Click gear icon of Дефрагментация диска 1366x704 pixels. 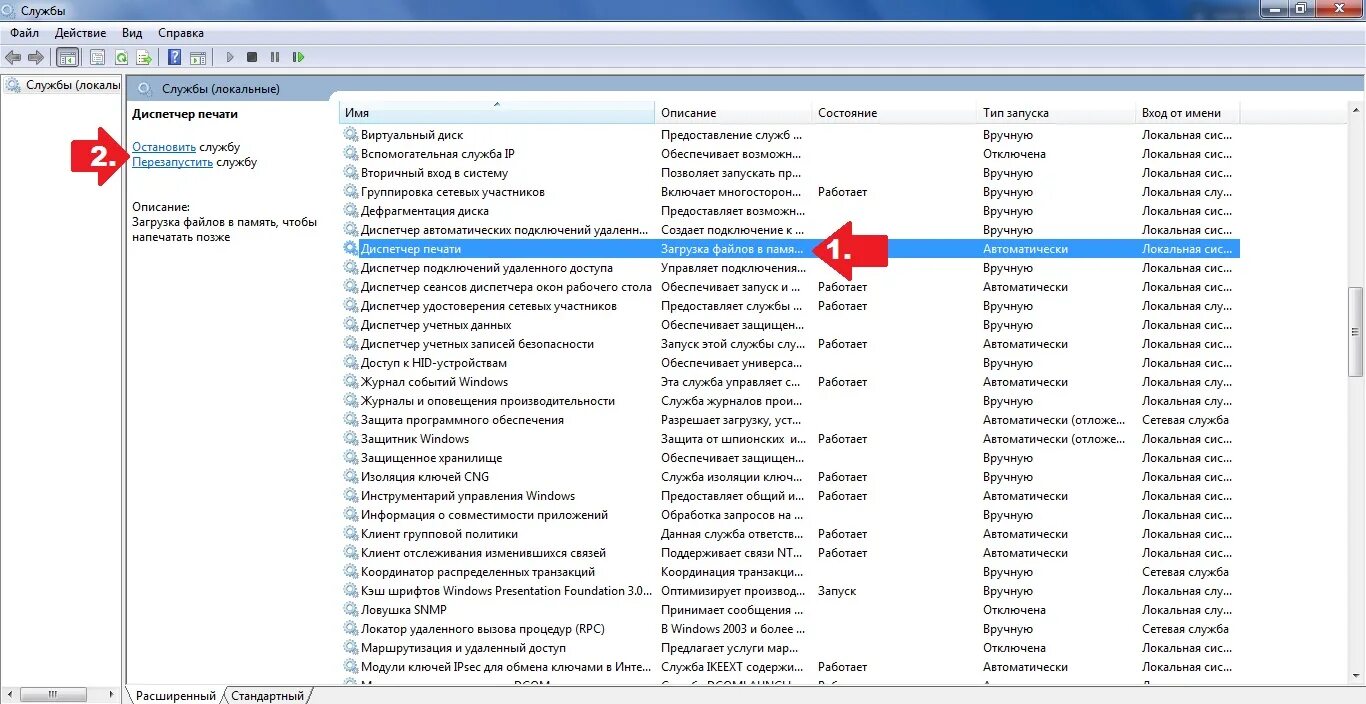[x=350, y=211]
